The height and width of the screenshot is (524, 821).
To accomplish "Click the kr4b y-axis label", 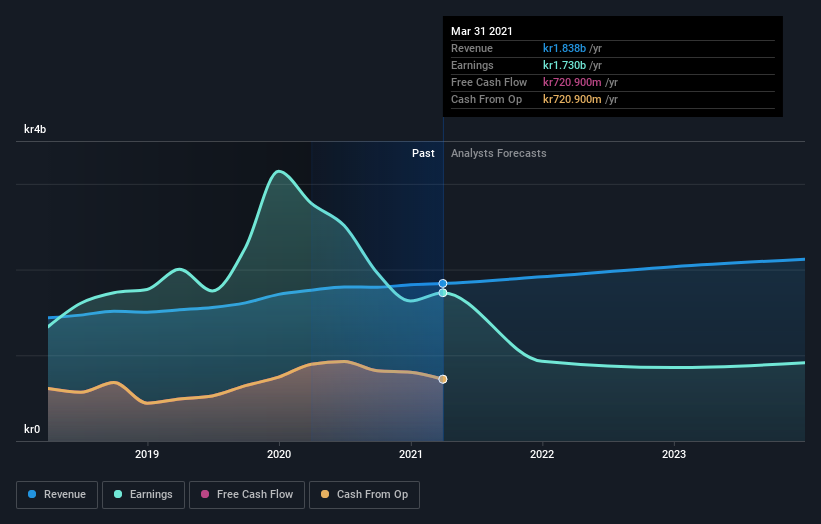I will point(35,129).
